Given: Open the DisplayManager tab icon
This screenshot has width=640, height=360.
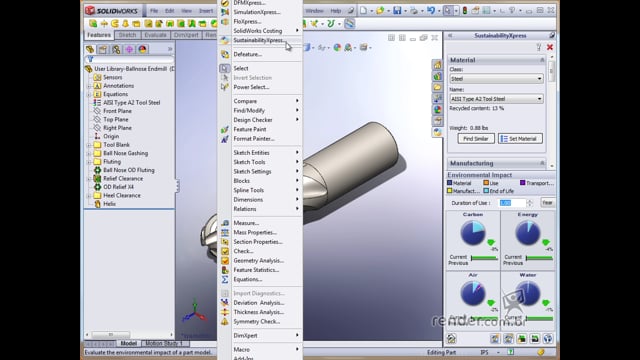Looking at the screenshot, I should 142,49.
